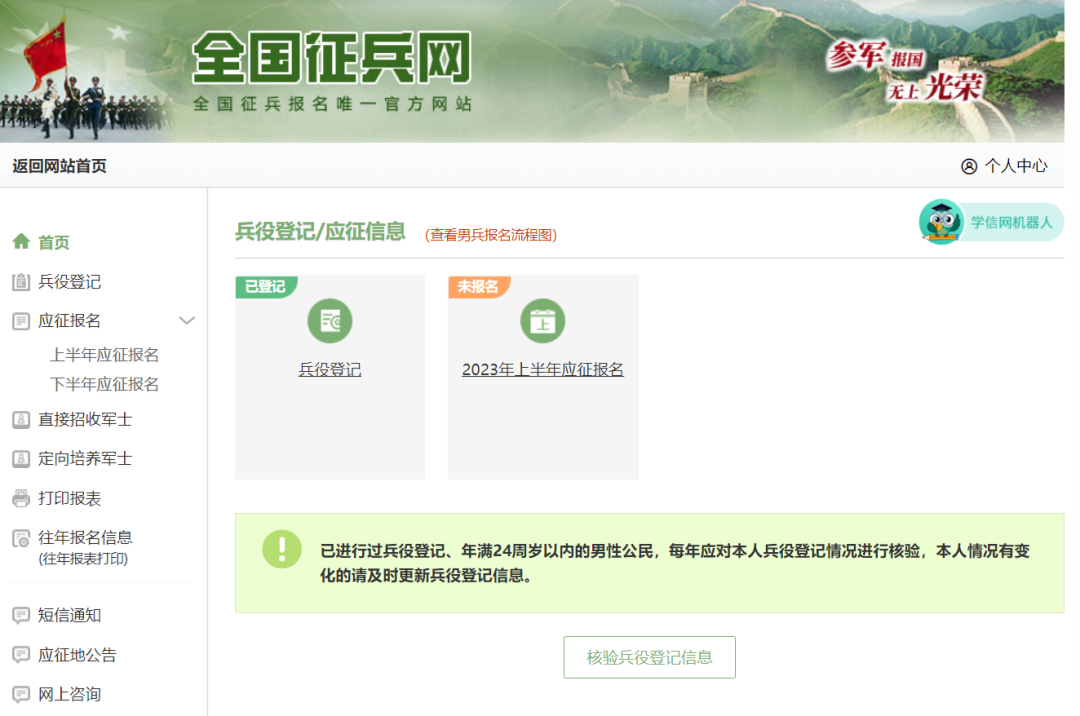Open 定向培养军士 from the sidebar icon
This screenshot has width=1080, height=716.
tap(21, 458)
